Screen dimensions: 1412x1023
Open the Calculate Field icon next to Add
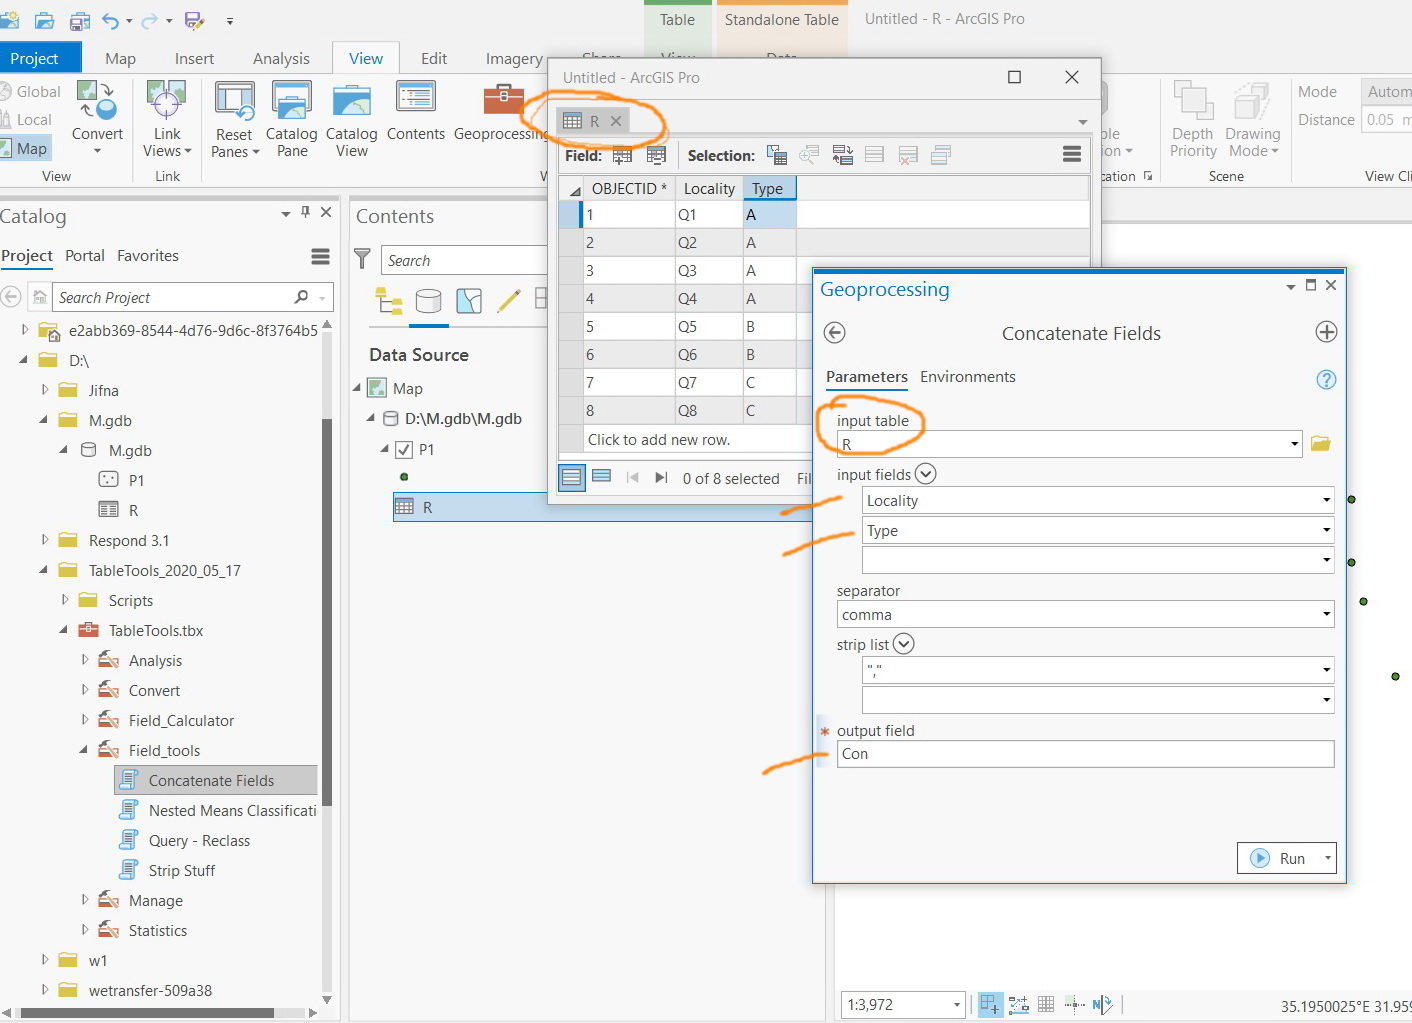click(x=657, y=155)
